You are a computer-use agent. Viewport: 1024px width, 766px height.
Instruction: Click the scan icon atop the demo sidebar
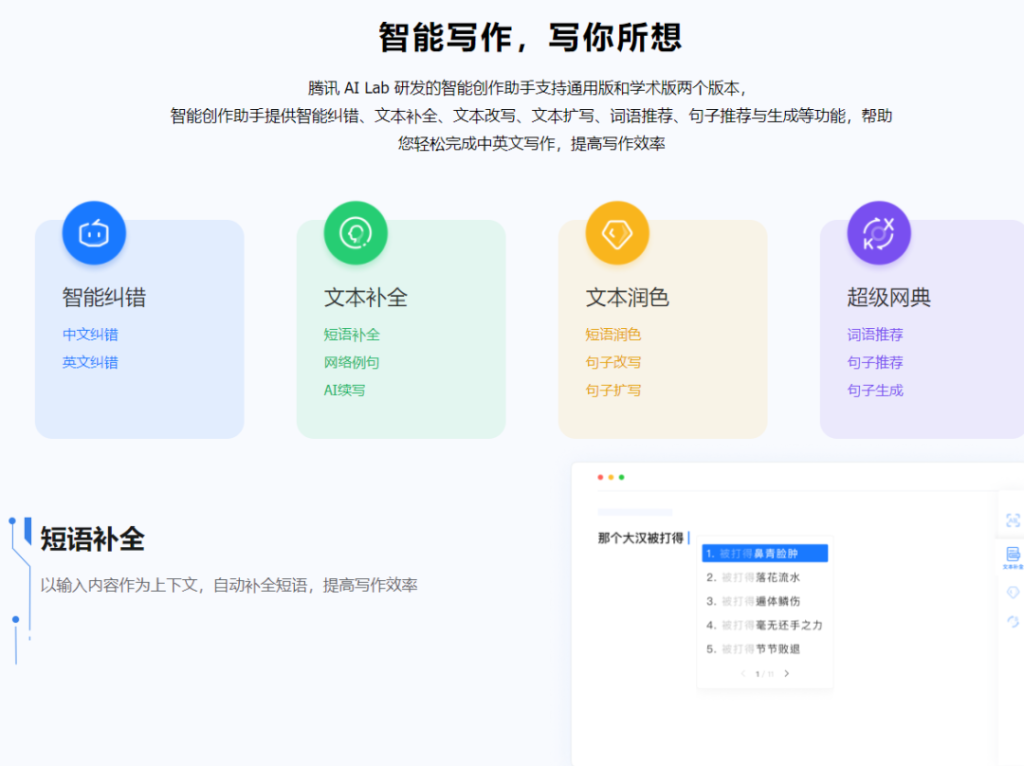click(x=1012, y=520)
